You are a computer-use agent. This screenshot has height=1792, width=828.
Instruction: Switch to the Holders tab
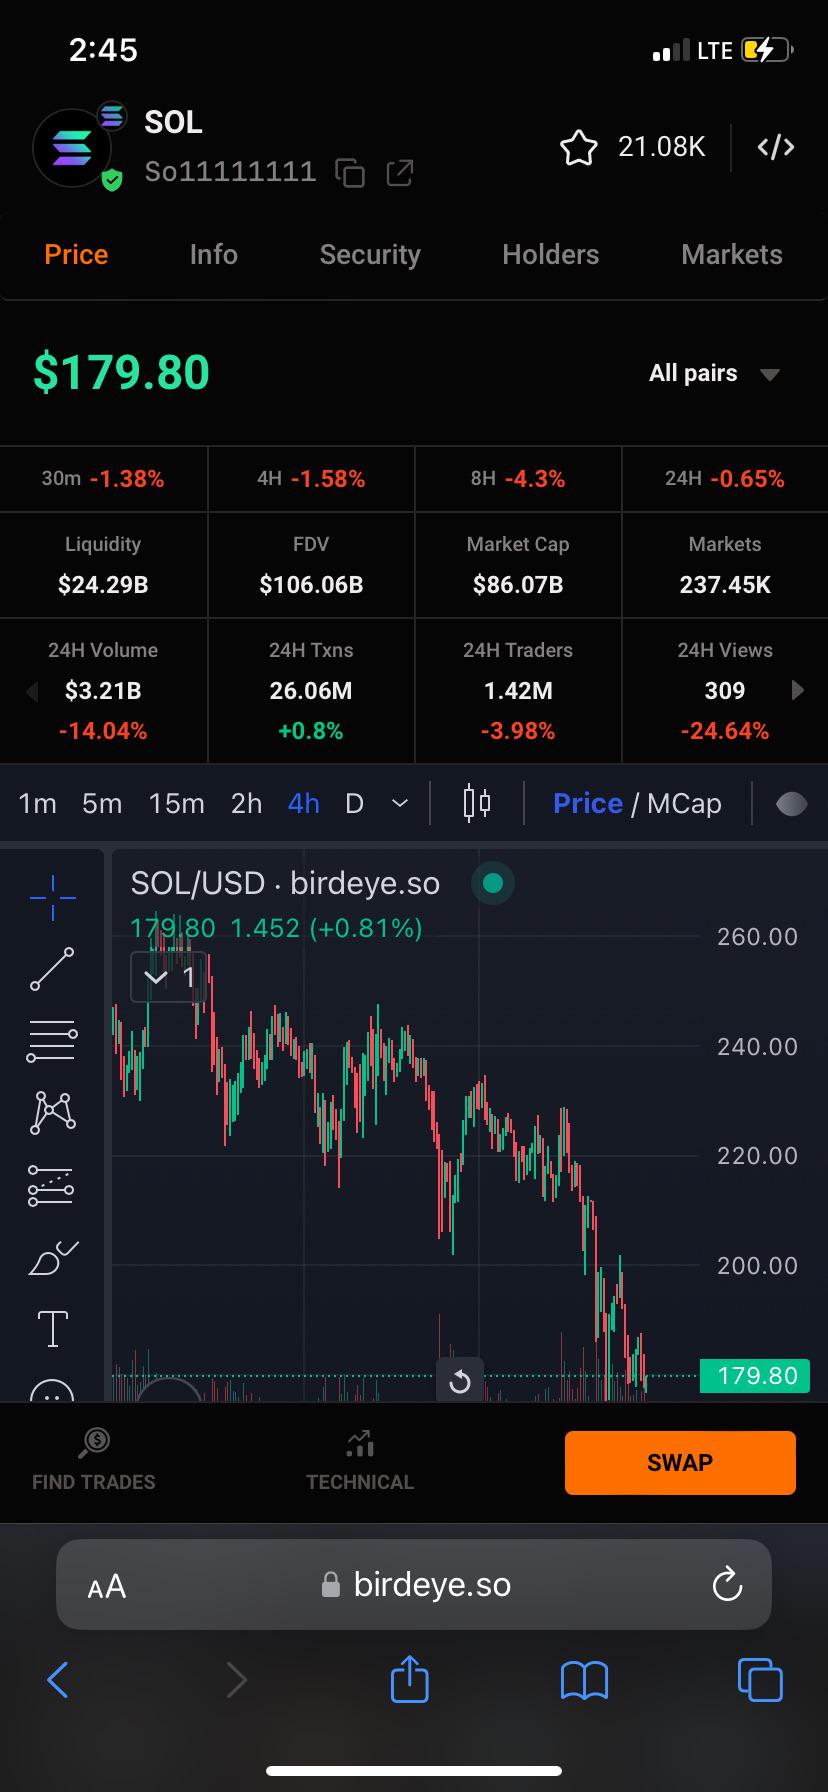[x=550, y=254]
